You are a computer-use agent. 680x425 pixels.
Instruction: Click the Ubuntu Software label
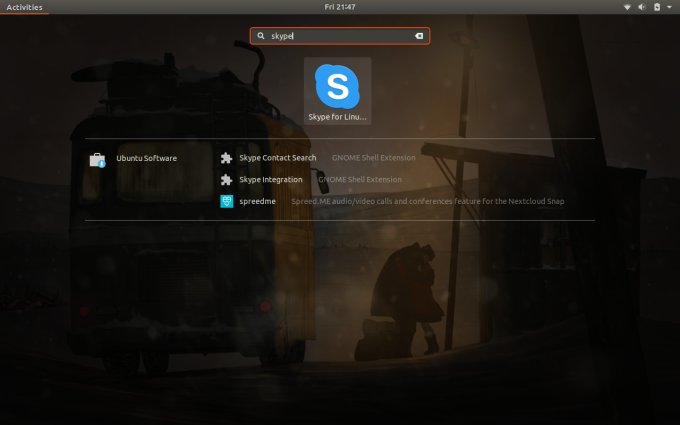147,158
